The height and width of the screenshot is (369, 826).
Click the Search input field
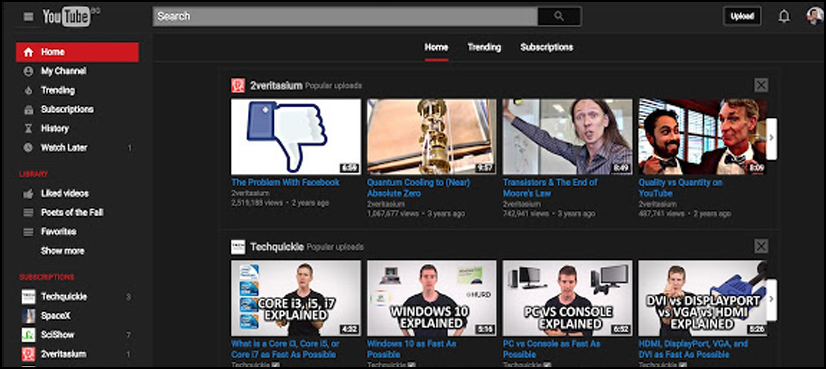pyautogui.click(x=345, y=16)
